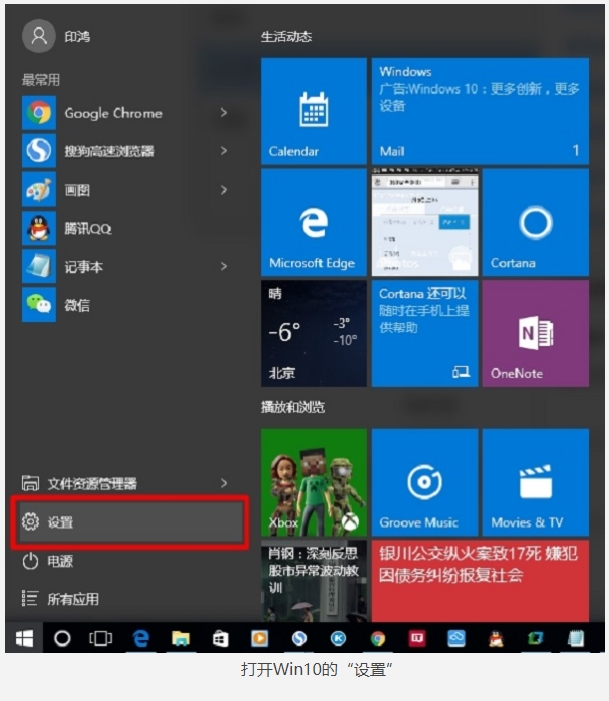
Task: Open the Movies & TV tile
Action: coord(536,482)
